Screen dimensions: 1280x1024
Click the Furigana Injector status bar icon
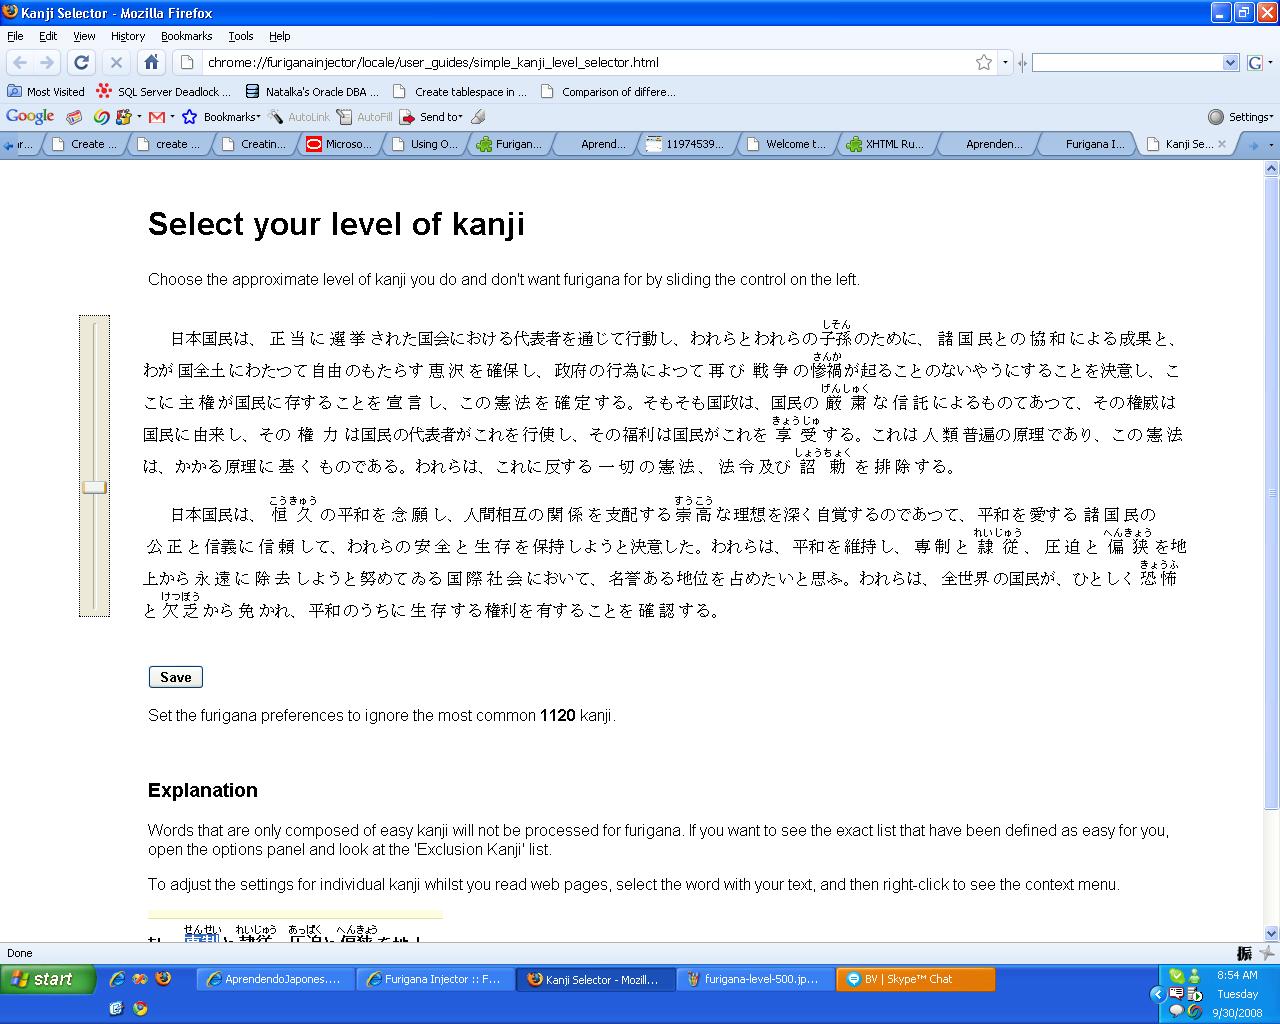[1245, 953]
